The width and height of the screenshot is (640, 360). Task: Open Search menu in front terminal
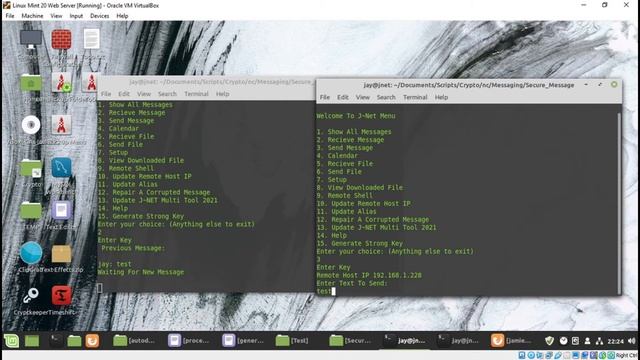(386, 97)
